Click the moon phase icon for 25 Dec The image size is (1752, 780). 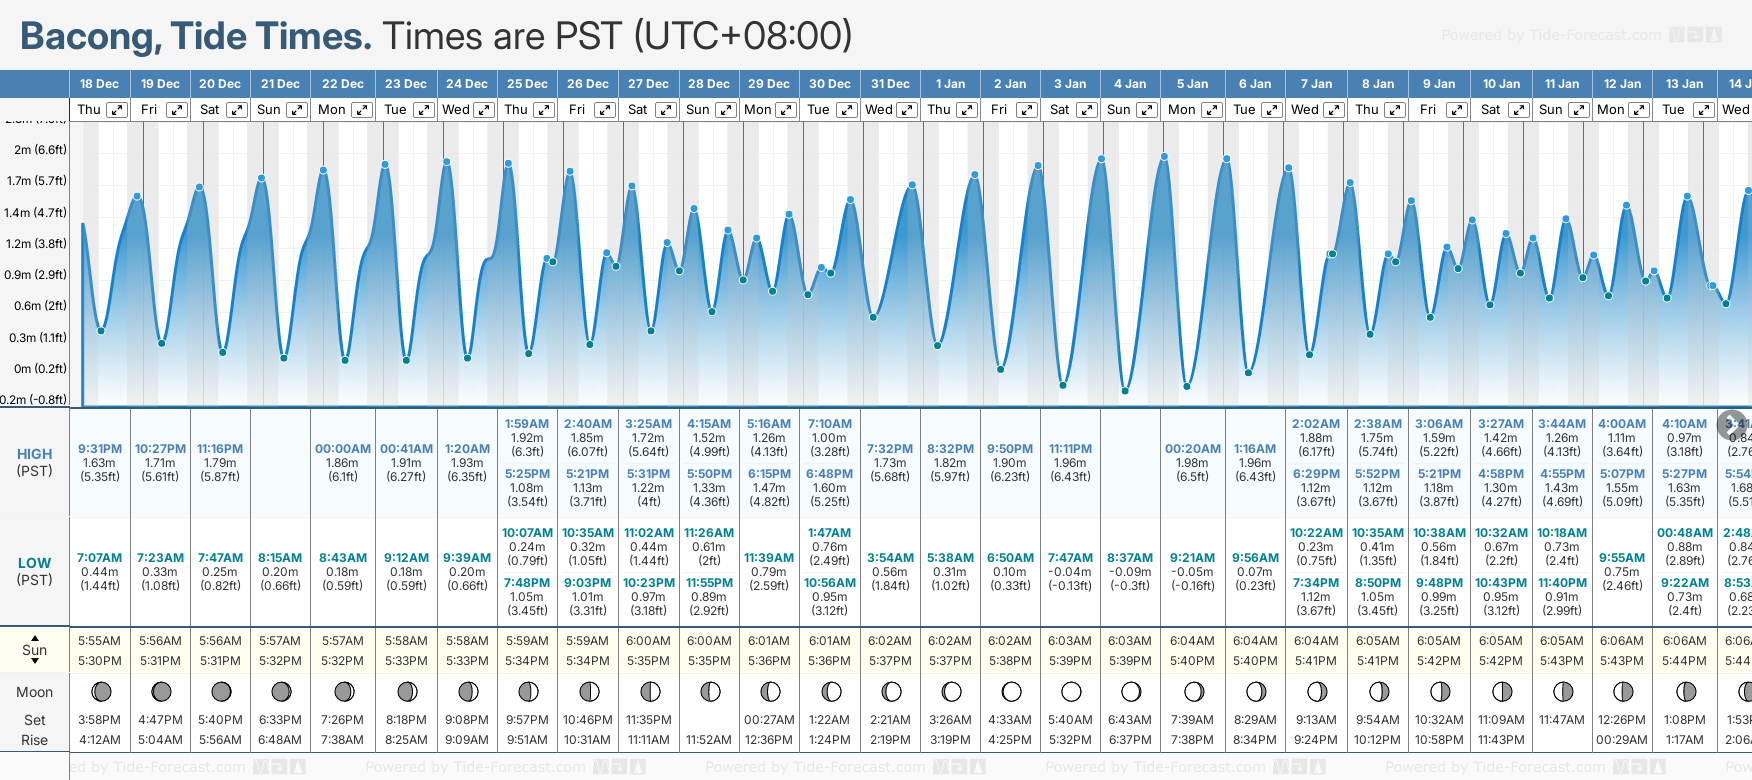click(x=528, y=691)
